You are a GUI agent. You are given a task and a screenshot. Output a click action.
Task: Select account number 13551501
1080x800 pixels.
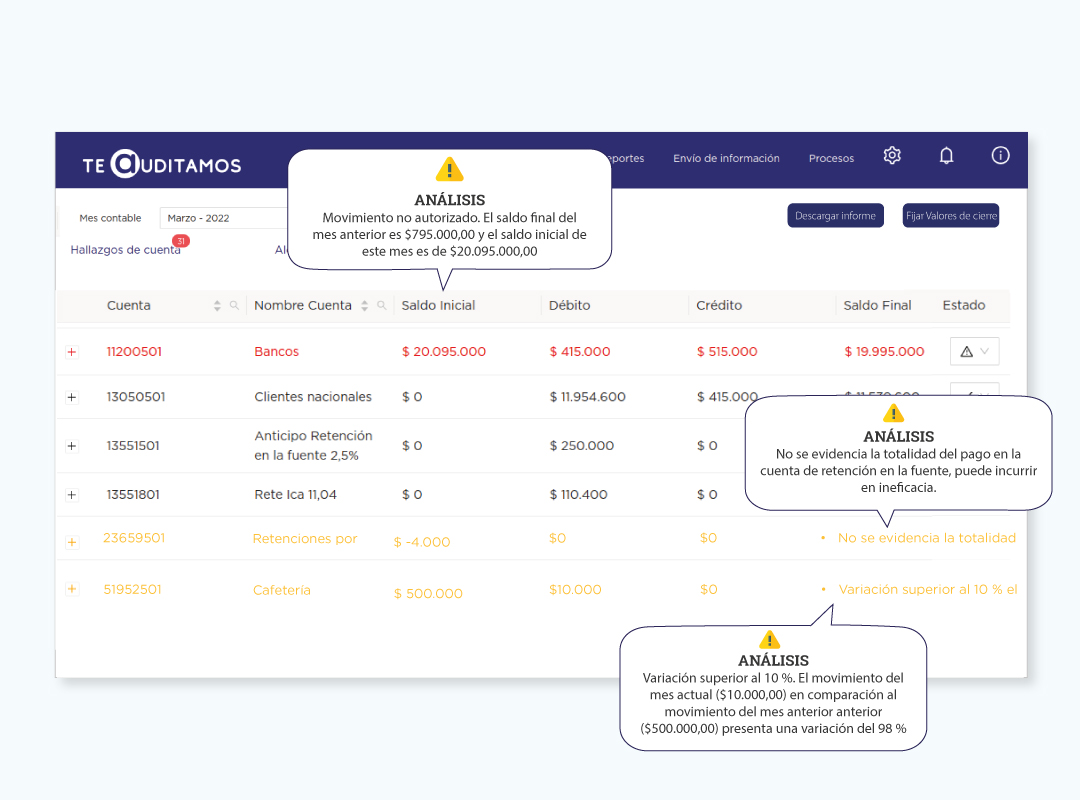(133, 446)
